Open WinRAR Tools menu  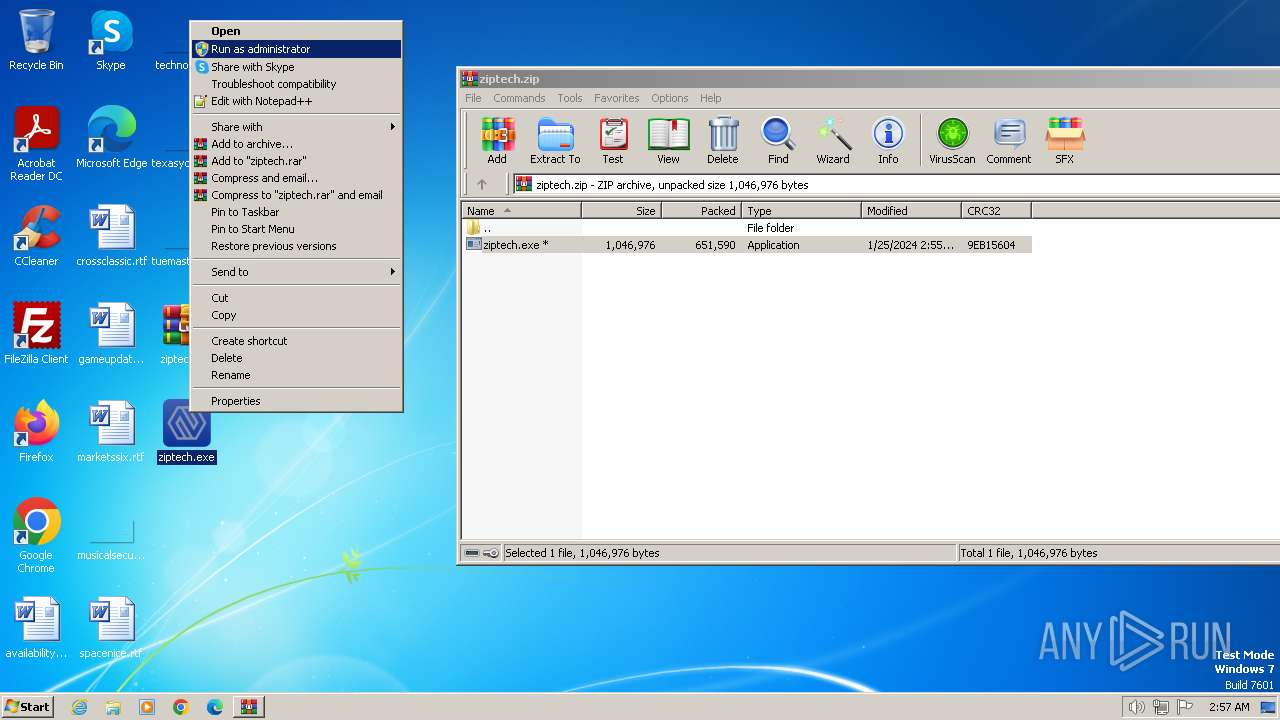click(x=570, y=98)
